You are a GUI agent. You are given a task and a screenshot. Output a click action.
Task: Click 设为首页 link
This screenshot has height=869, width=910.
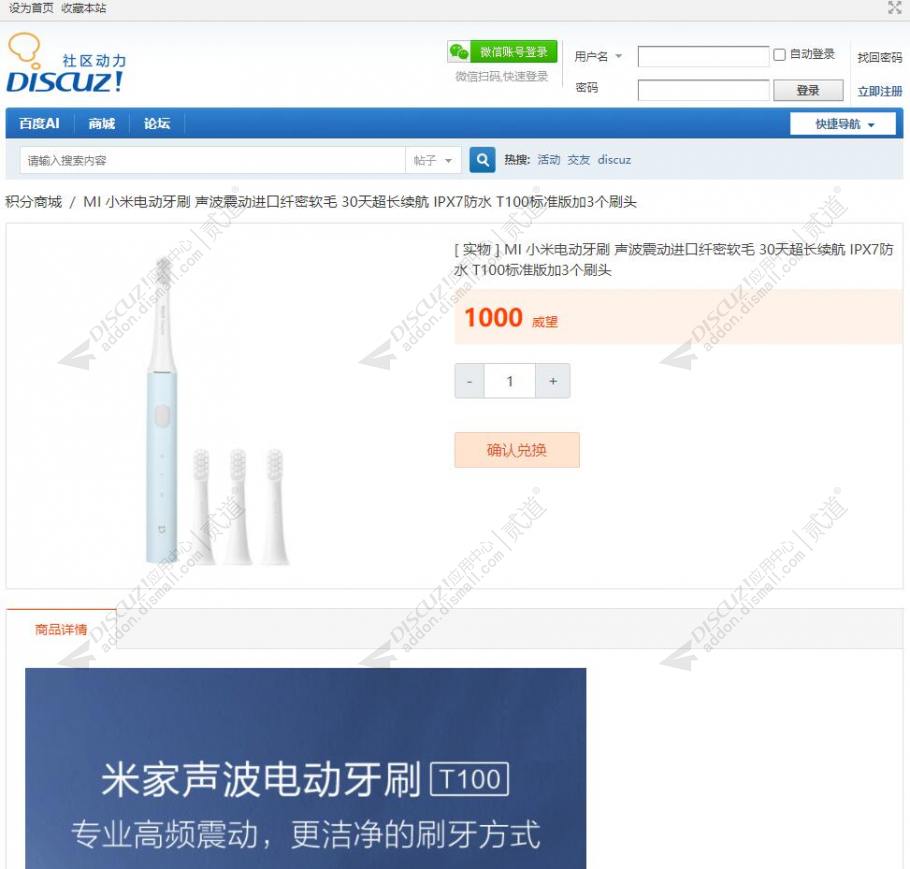[x=31, y=8]
